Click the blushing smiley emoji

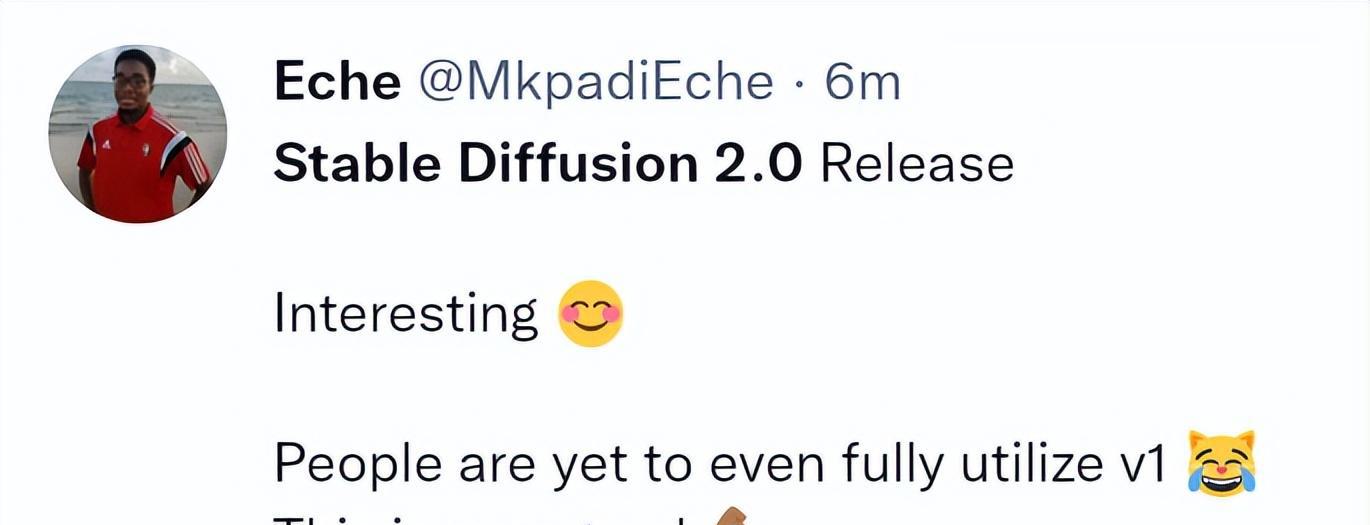click(x=590, y=314)
